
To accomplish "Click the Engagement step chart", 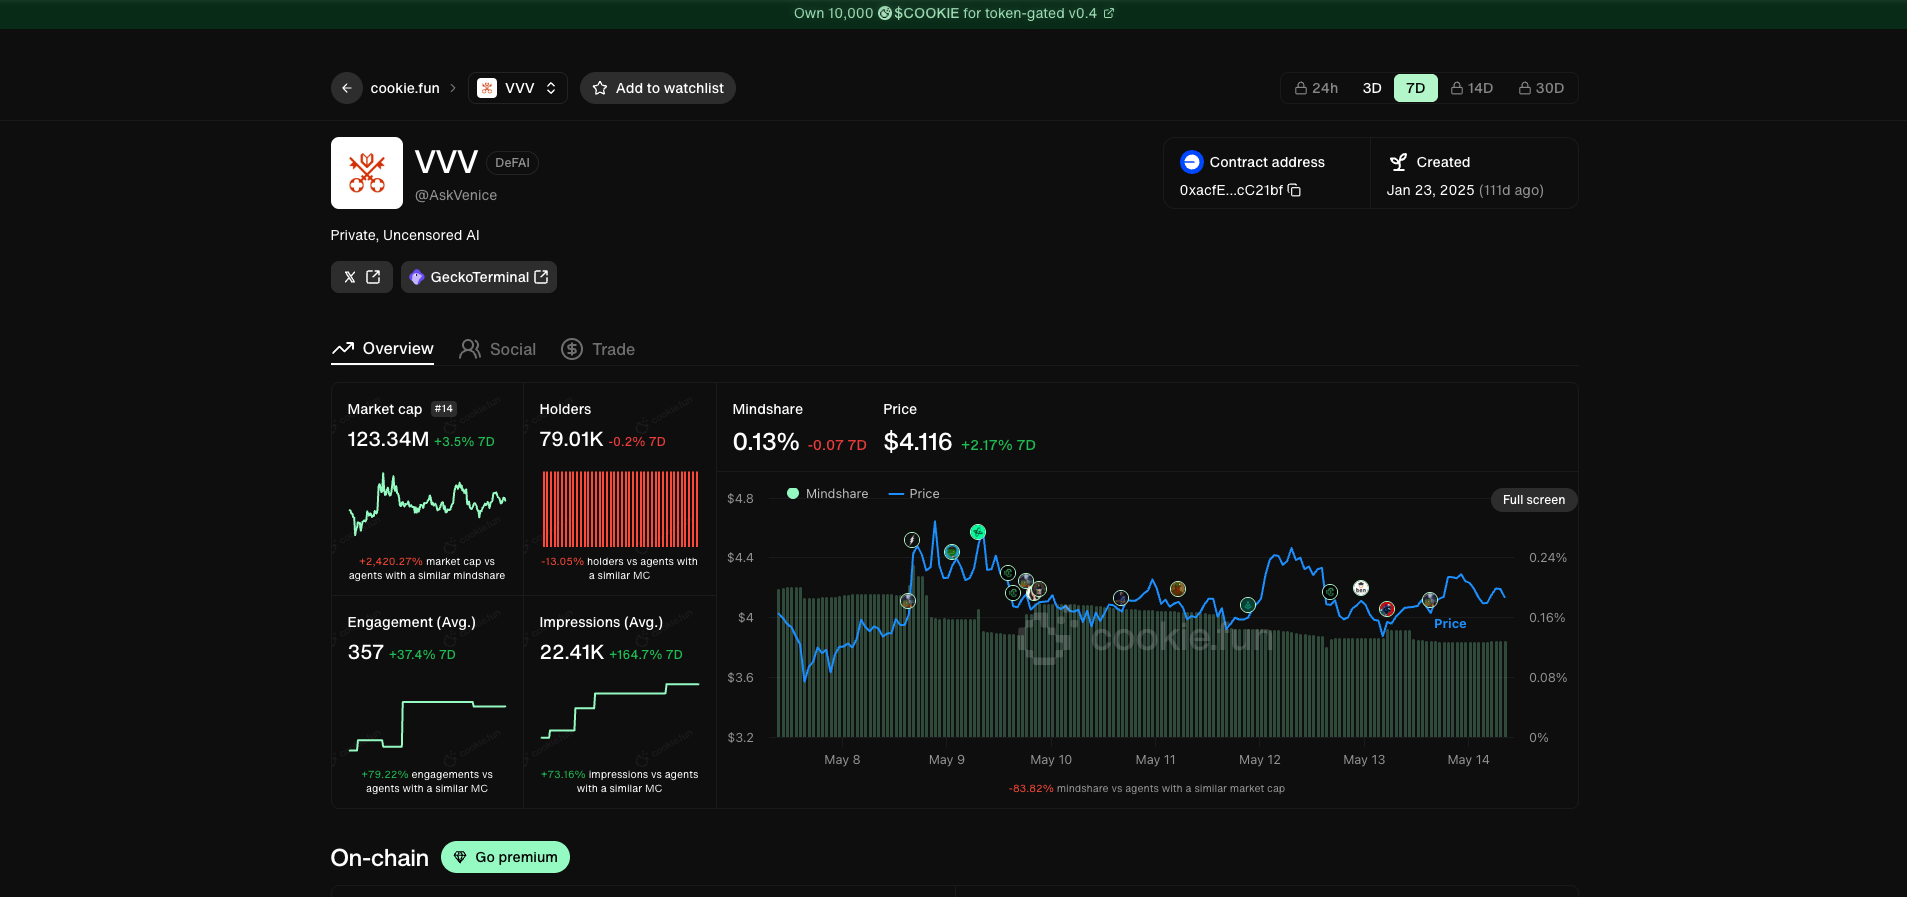I will point(427,725).
